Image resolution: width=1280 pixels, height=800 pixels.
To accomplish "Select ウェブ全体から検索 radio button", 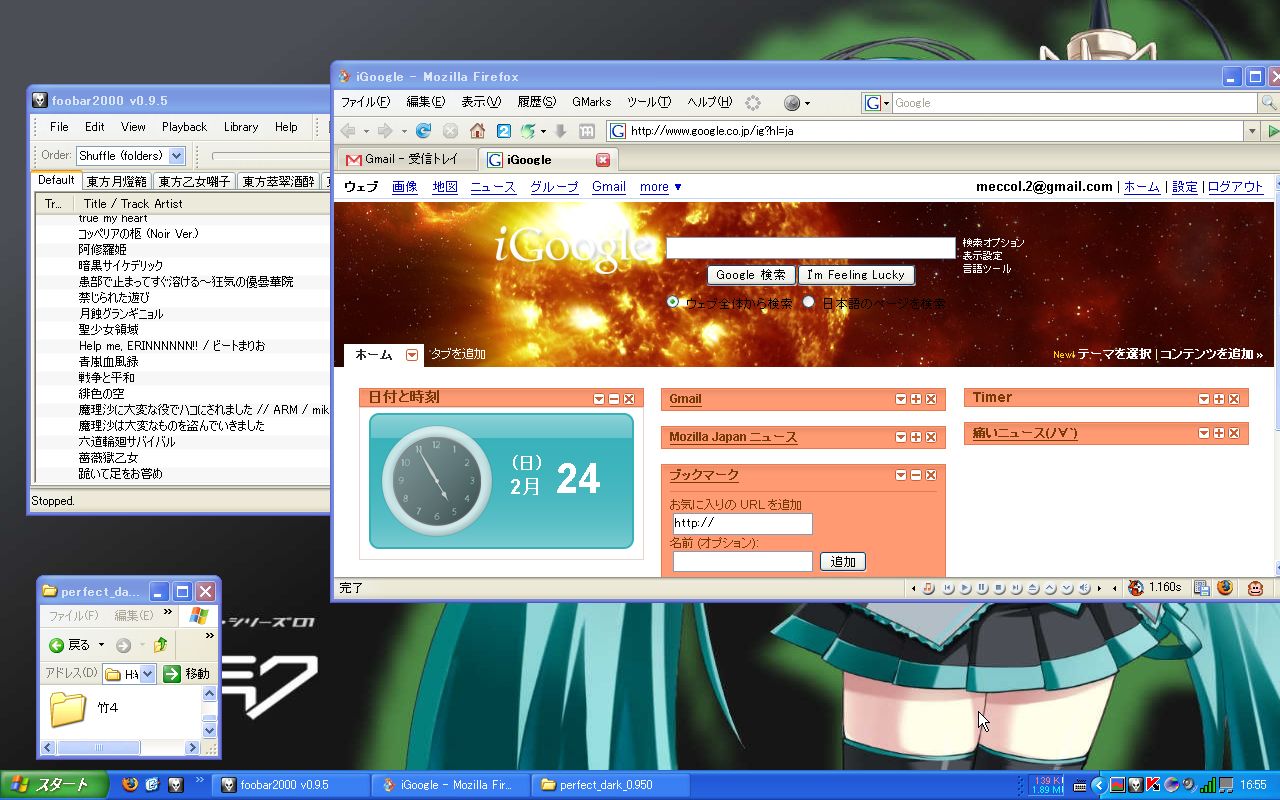I will (672, 302).
